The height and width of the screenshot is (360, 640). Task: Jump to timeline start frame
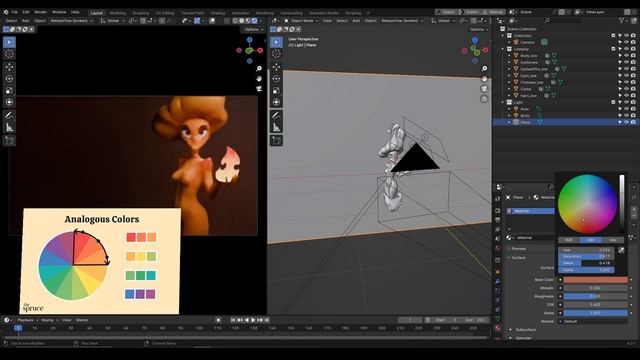(x=233, y=320)
